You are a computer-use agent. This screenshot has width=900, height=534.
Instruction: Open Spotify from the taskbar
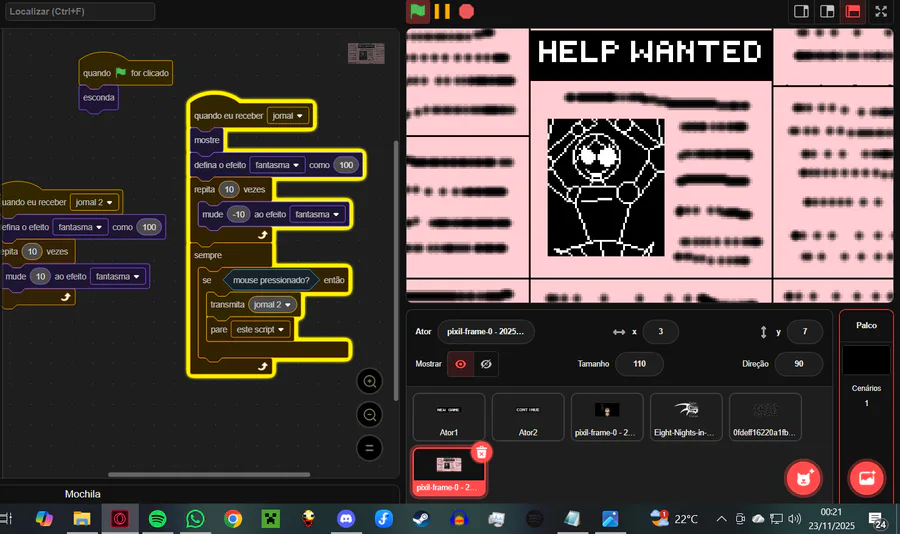tap(158, 519)
